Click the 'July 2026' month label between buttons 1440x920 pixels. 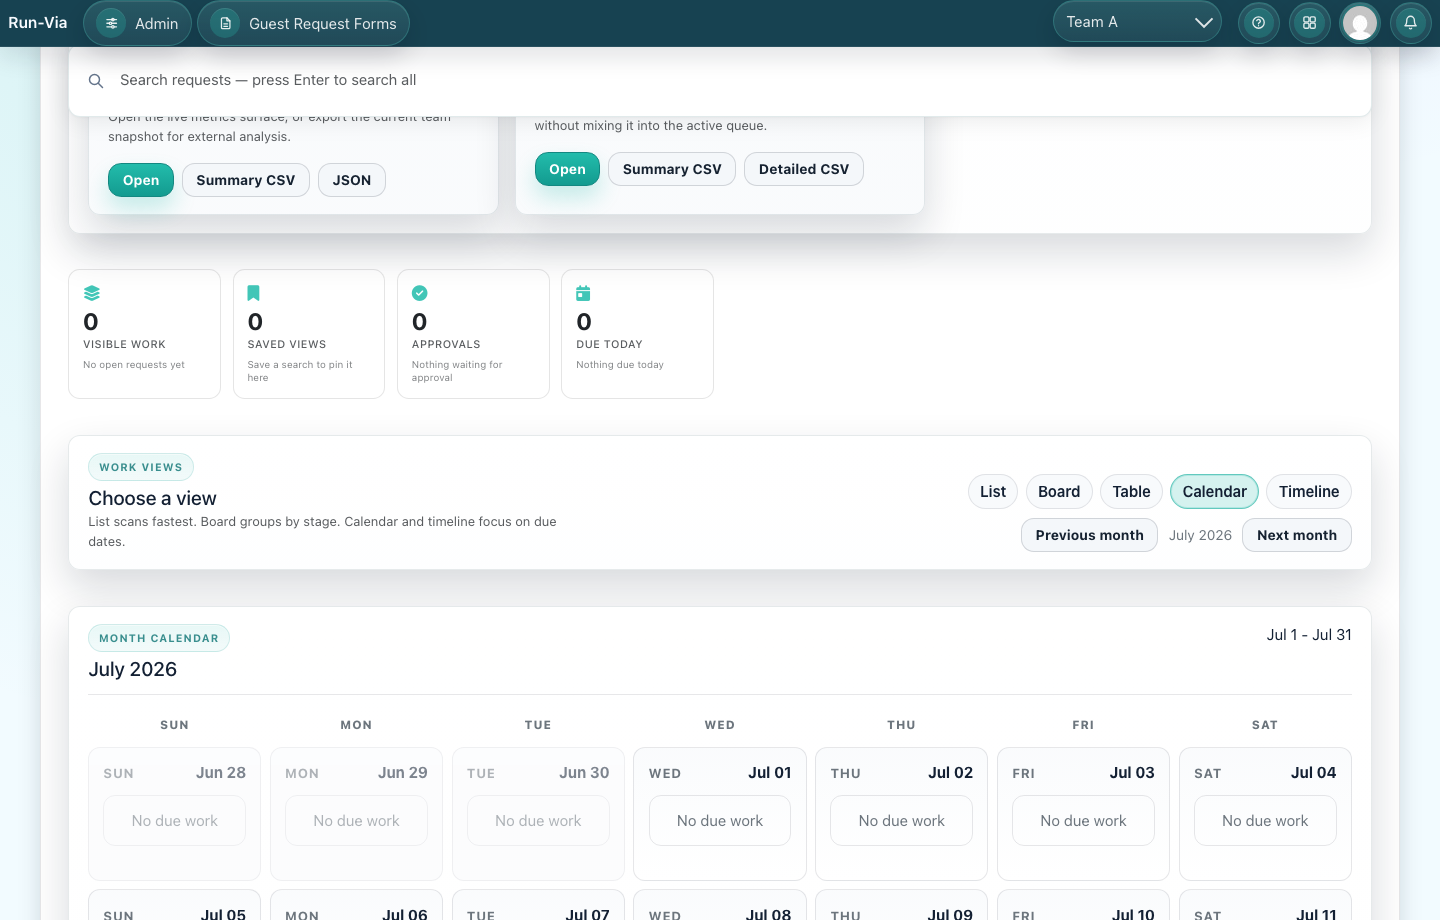pyautogui.click(x=1200, y=535)
